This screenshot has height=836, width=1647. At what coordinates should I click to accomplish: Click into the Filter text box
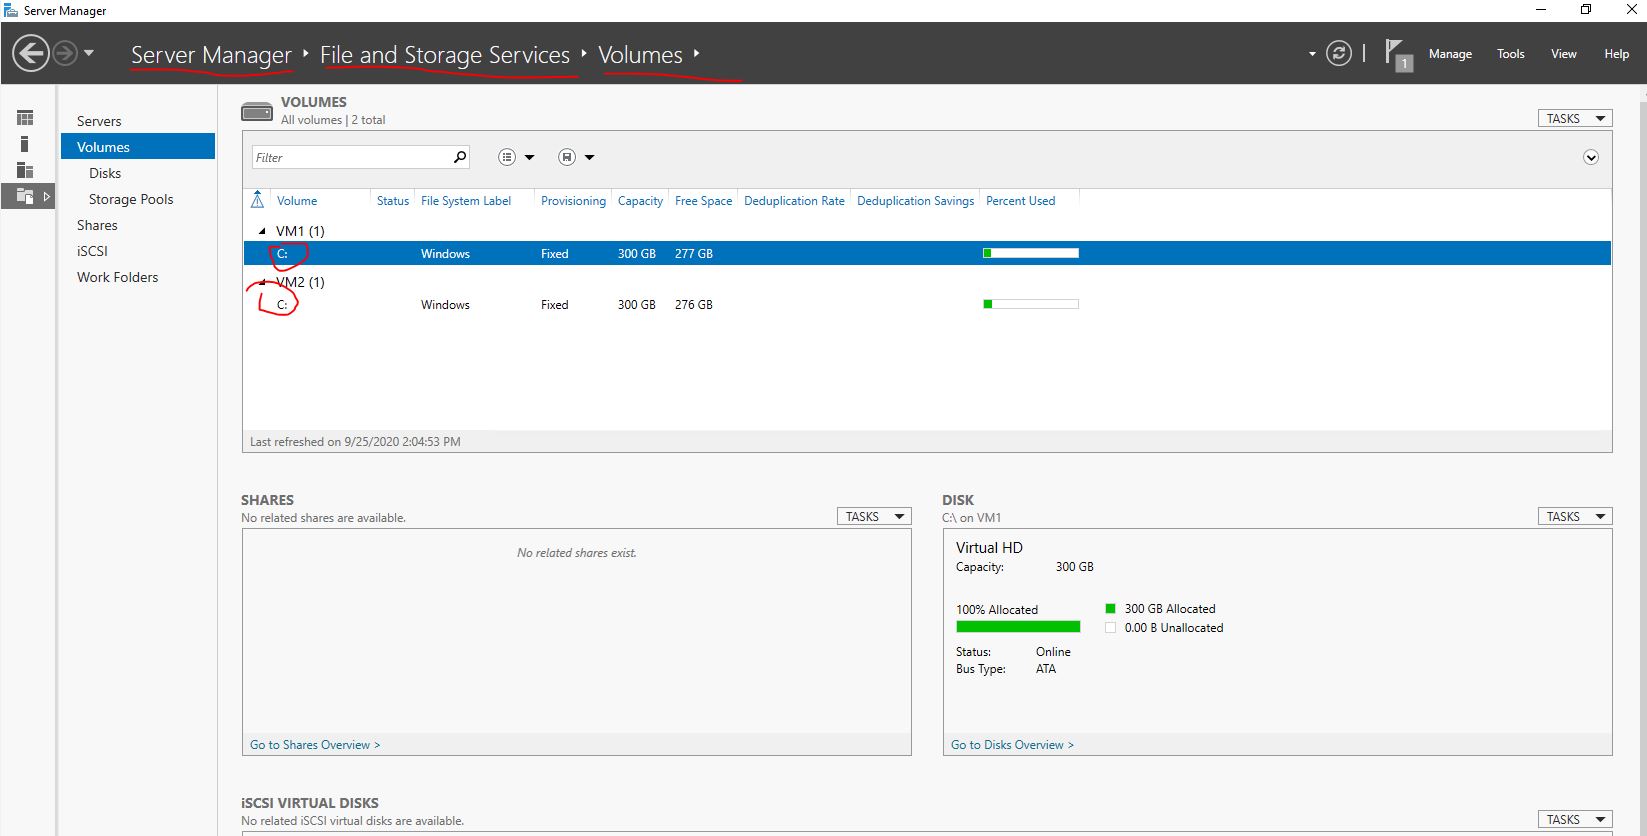(350, 157)
